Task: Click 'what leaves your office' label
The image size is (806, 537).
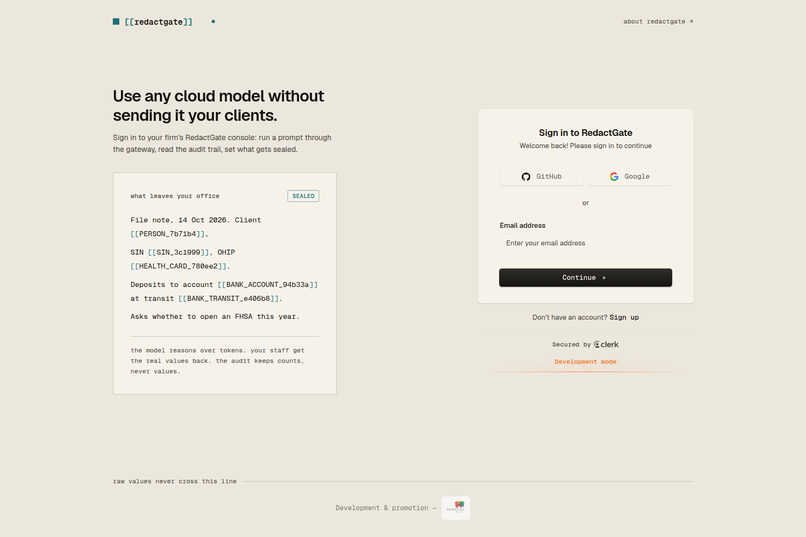Action: coord(175,196)
